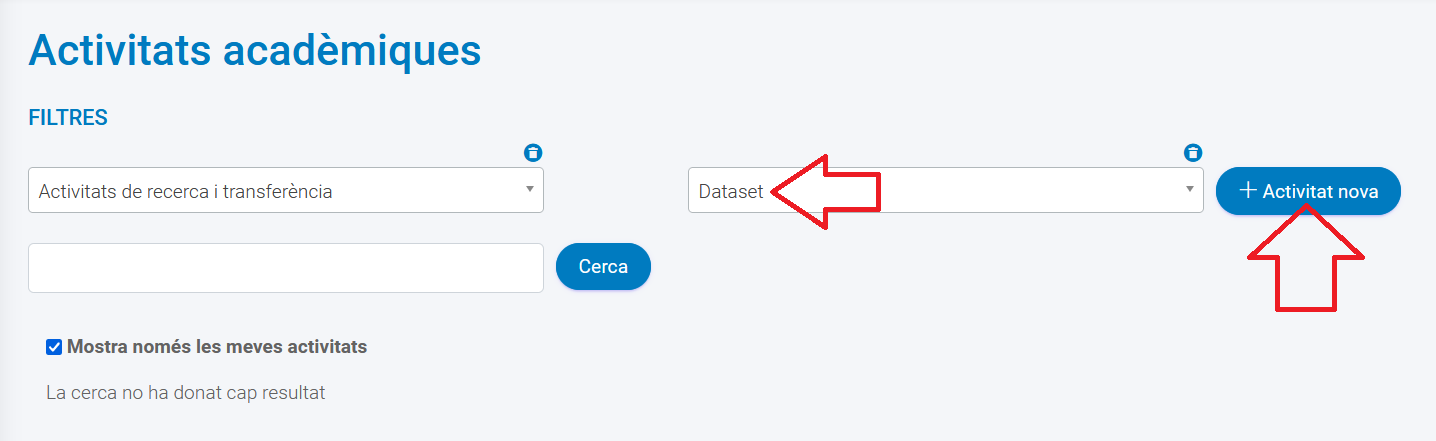The height and width of the screenshot is (441, 1436).
Task: Clear the research activities filter using its trash icon
Action: click(x=534, y=153)
